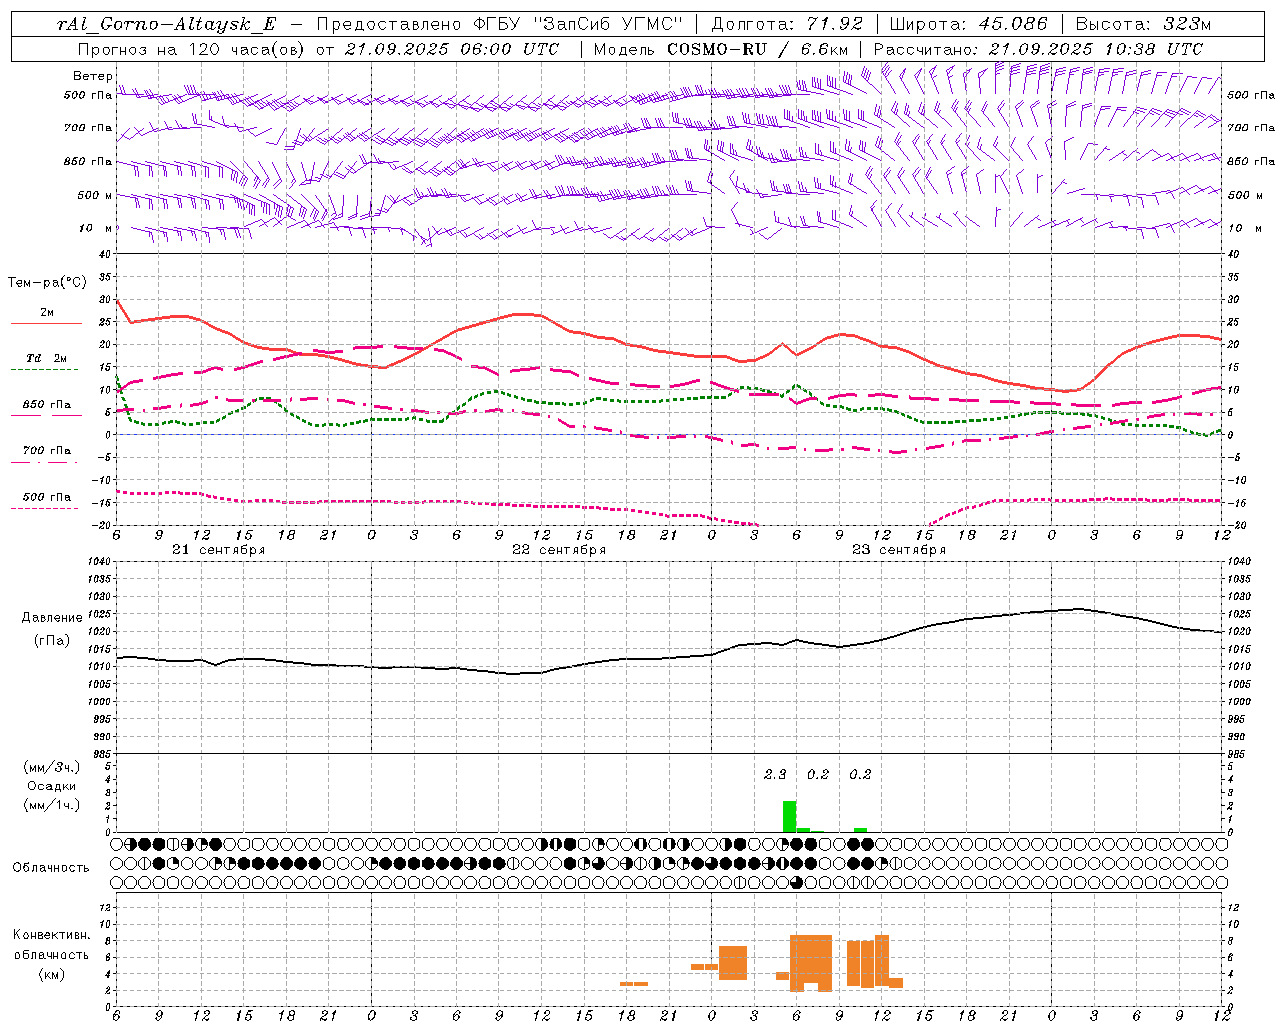Click the red solid 2м legend line
1280x1024 pixels.
46,323
